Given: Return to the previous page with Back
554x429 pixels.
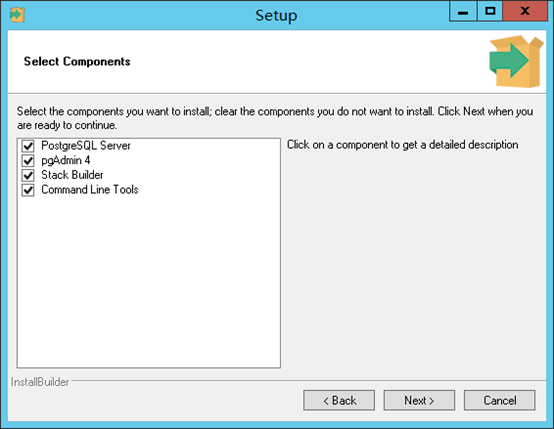Looking at the screenshot, I should pyautogui.click(x=339, y=400).
